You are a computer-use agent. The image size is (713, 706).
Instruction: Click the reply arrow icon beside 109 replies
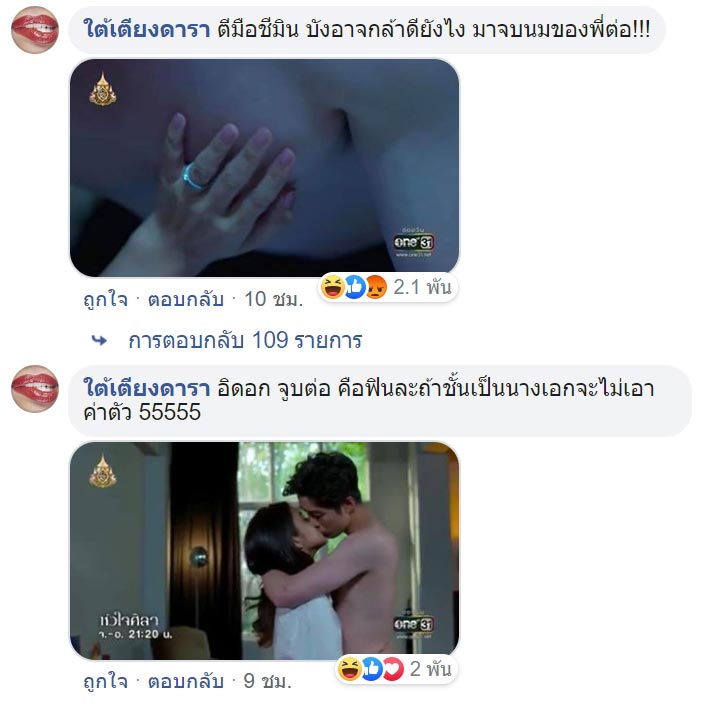99,340
